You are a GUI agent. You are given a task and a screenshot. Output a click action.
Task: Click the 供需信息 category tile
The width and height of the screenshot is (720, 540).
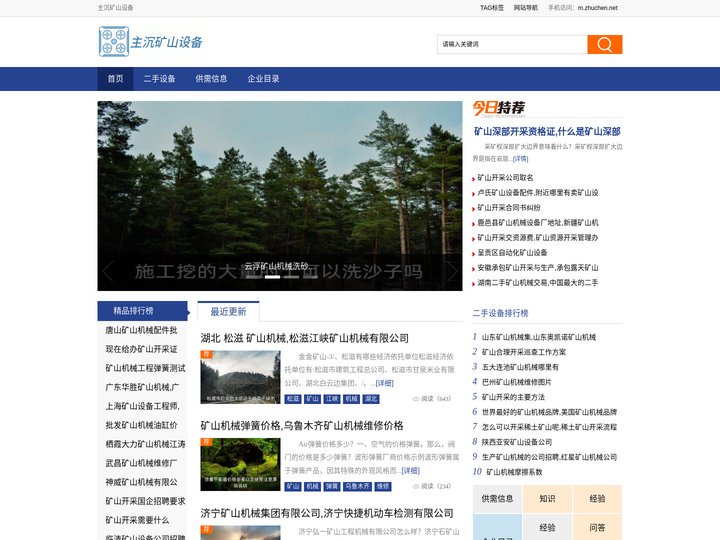pos(497,499)
